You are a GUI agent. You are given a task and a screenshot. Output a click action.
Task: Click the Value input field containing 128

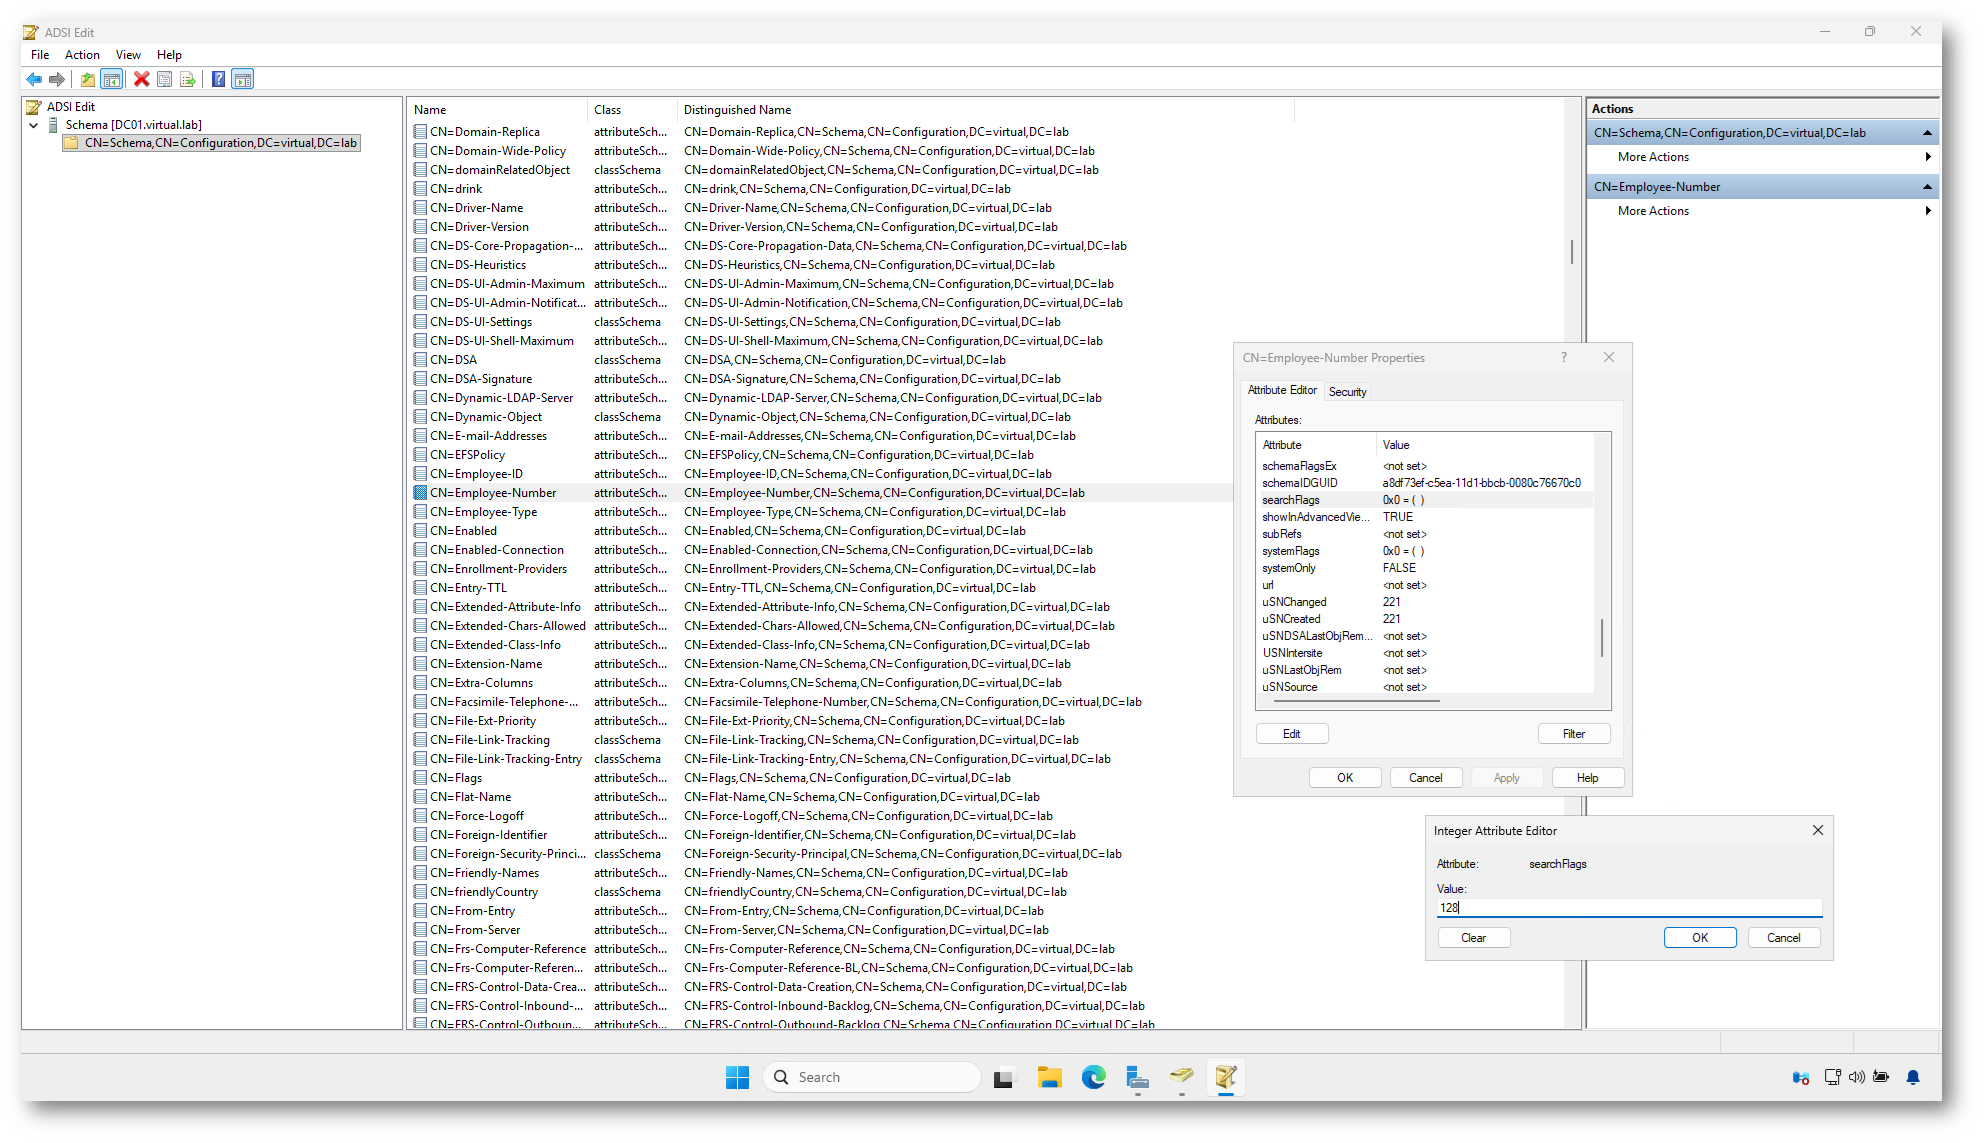coord(1629,908)
